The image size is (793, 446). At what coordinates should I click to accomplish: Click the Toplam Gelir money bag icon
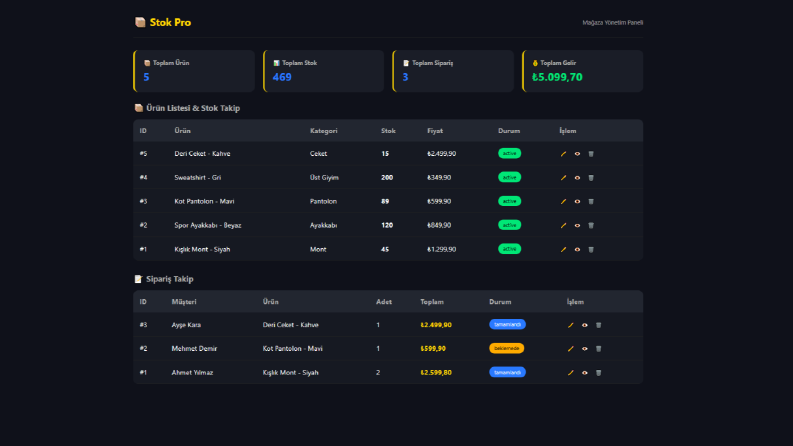click(x=535, y=63)
